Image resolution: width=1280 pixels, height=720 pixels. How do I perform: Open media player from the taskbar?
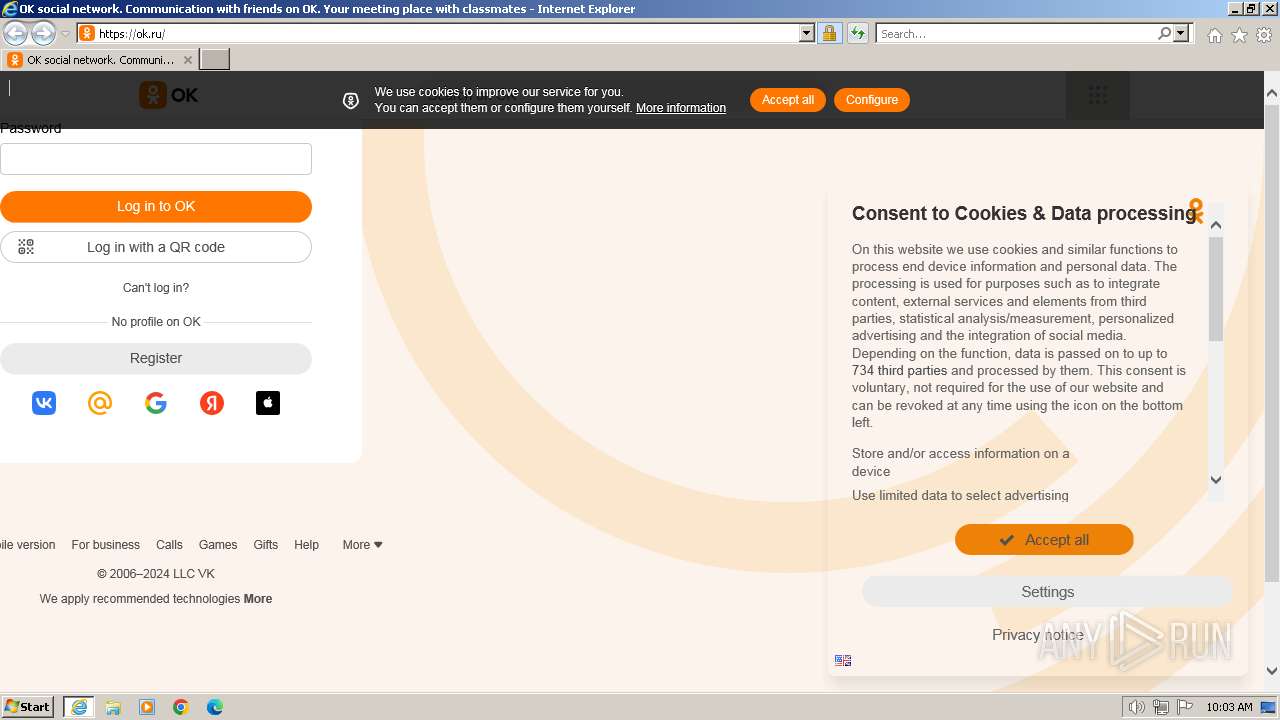point(147,707)
